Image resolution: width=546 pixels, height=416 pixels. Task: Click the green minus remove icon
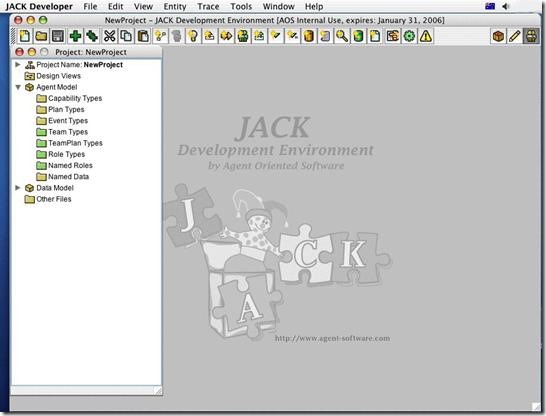(92, 36)
